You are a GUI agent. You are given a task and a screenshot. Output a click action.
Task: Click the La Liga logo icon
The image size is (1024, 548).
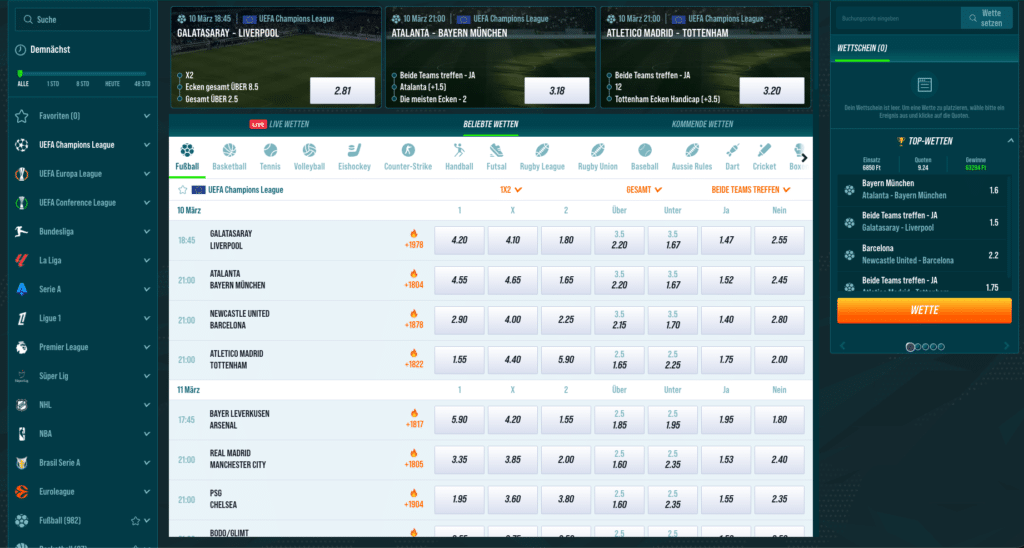[x=22, y=261]
